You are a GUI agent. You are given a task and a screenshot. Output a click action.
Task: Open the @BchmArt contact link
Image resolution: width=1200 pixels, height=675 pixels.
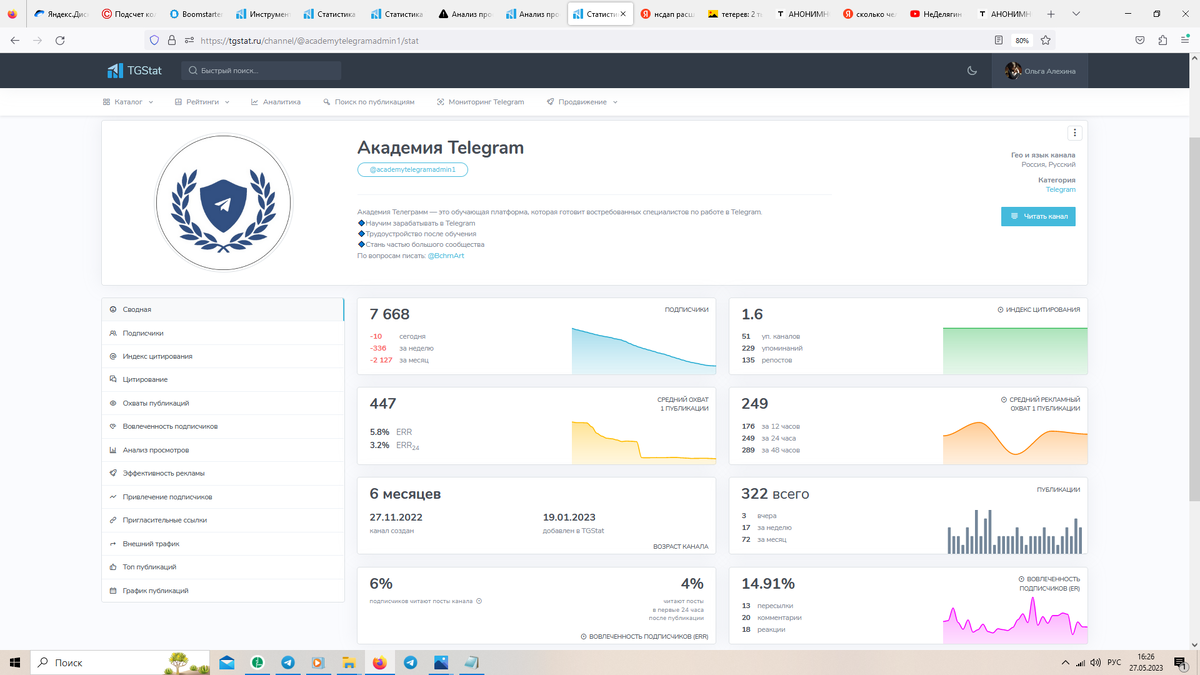click(x=446, y=256)
